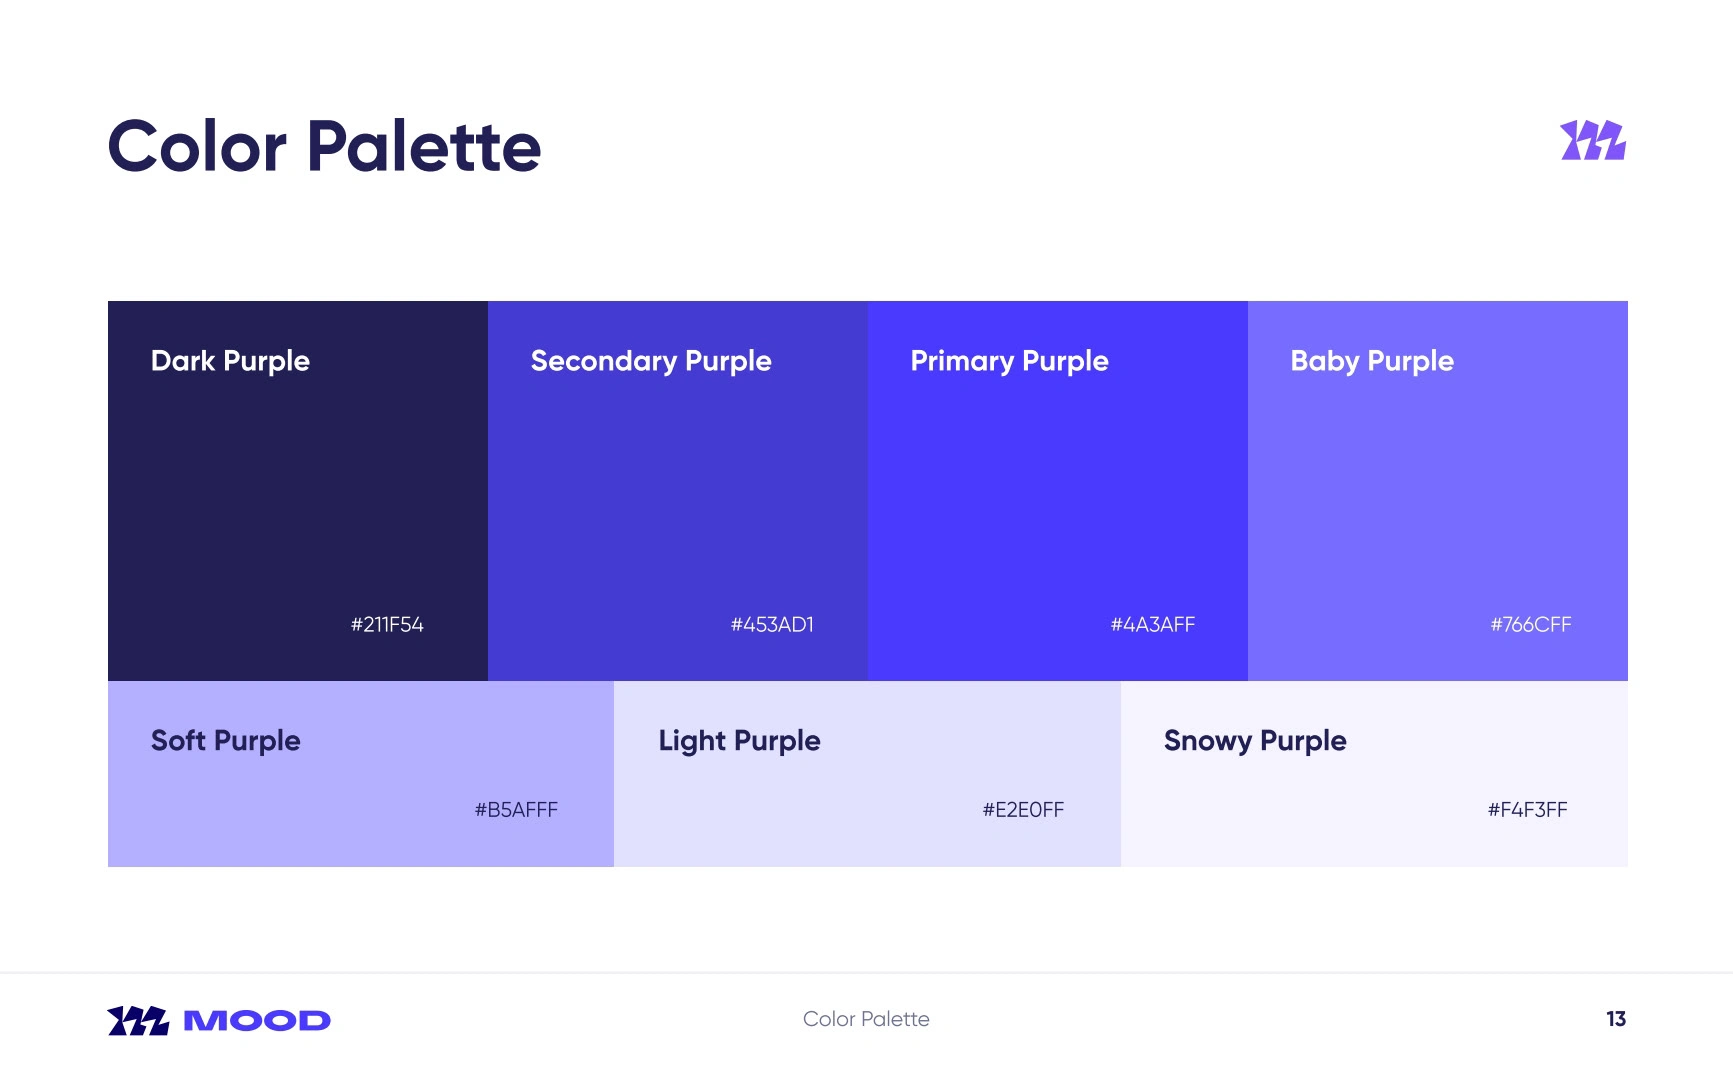
Task: Click the Color Palette main heading
Action: (324, 147)
